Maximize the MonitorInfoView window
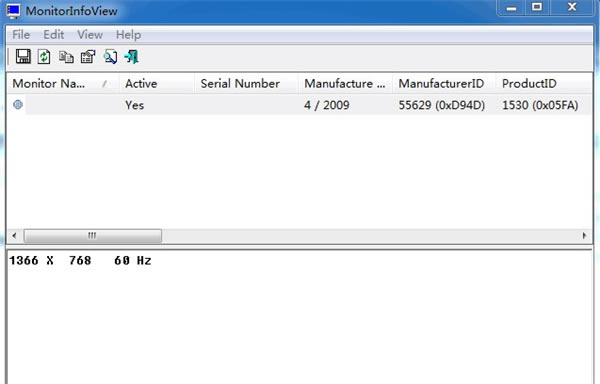 tap(537, 8)
